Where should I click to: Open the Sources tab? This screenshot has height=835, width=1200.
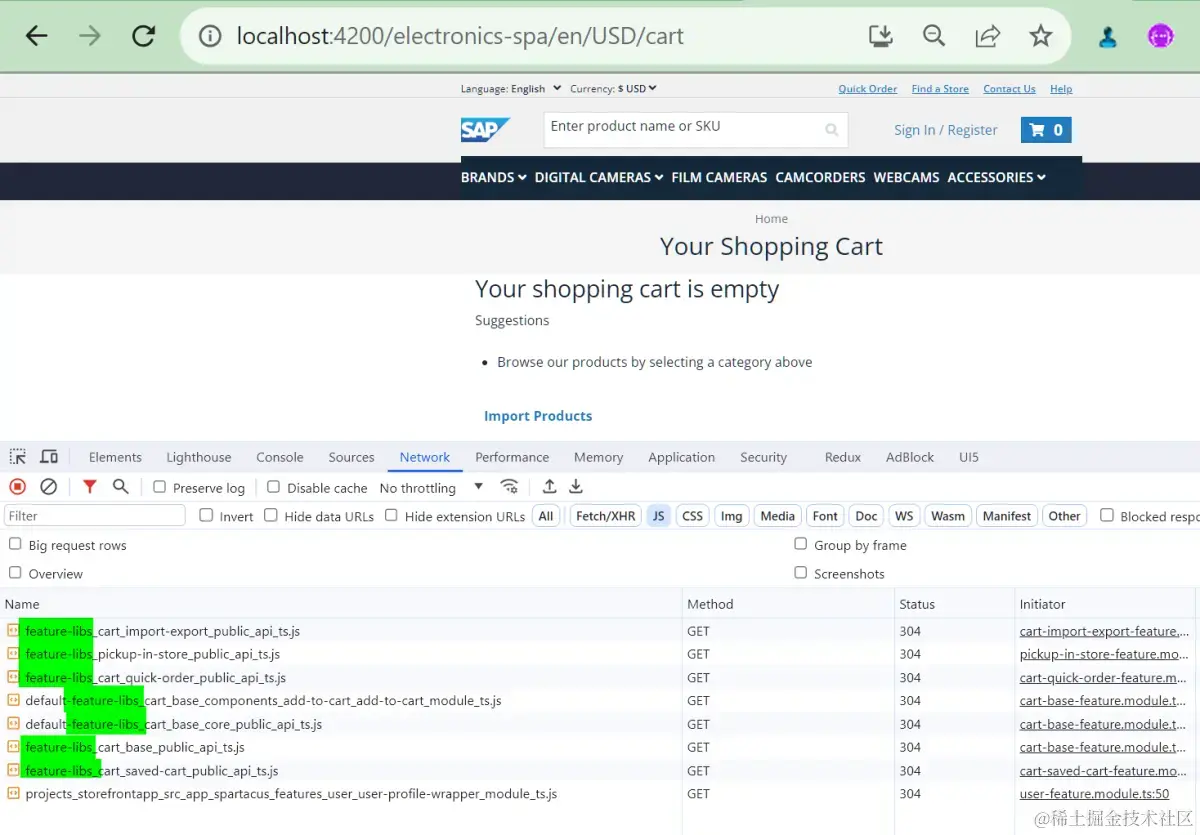(x=351, y=457)
